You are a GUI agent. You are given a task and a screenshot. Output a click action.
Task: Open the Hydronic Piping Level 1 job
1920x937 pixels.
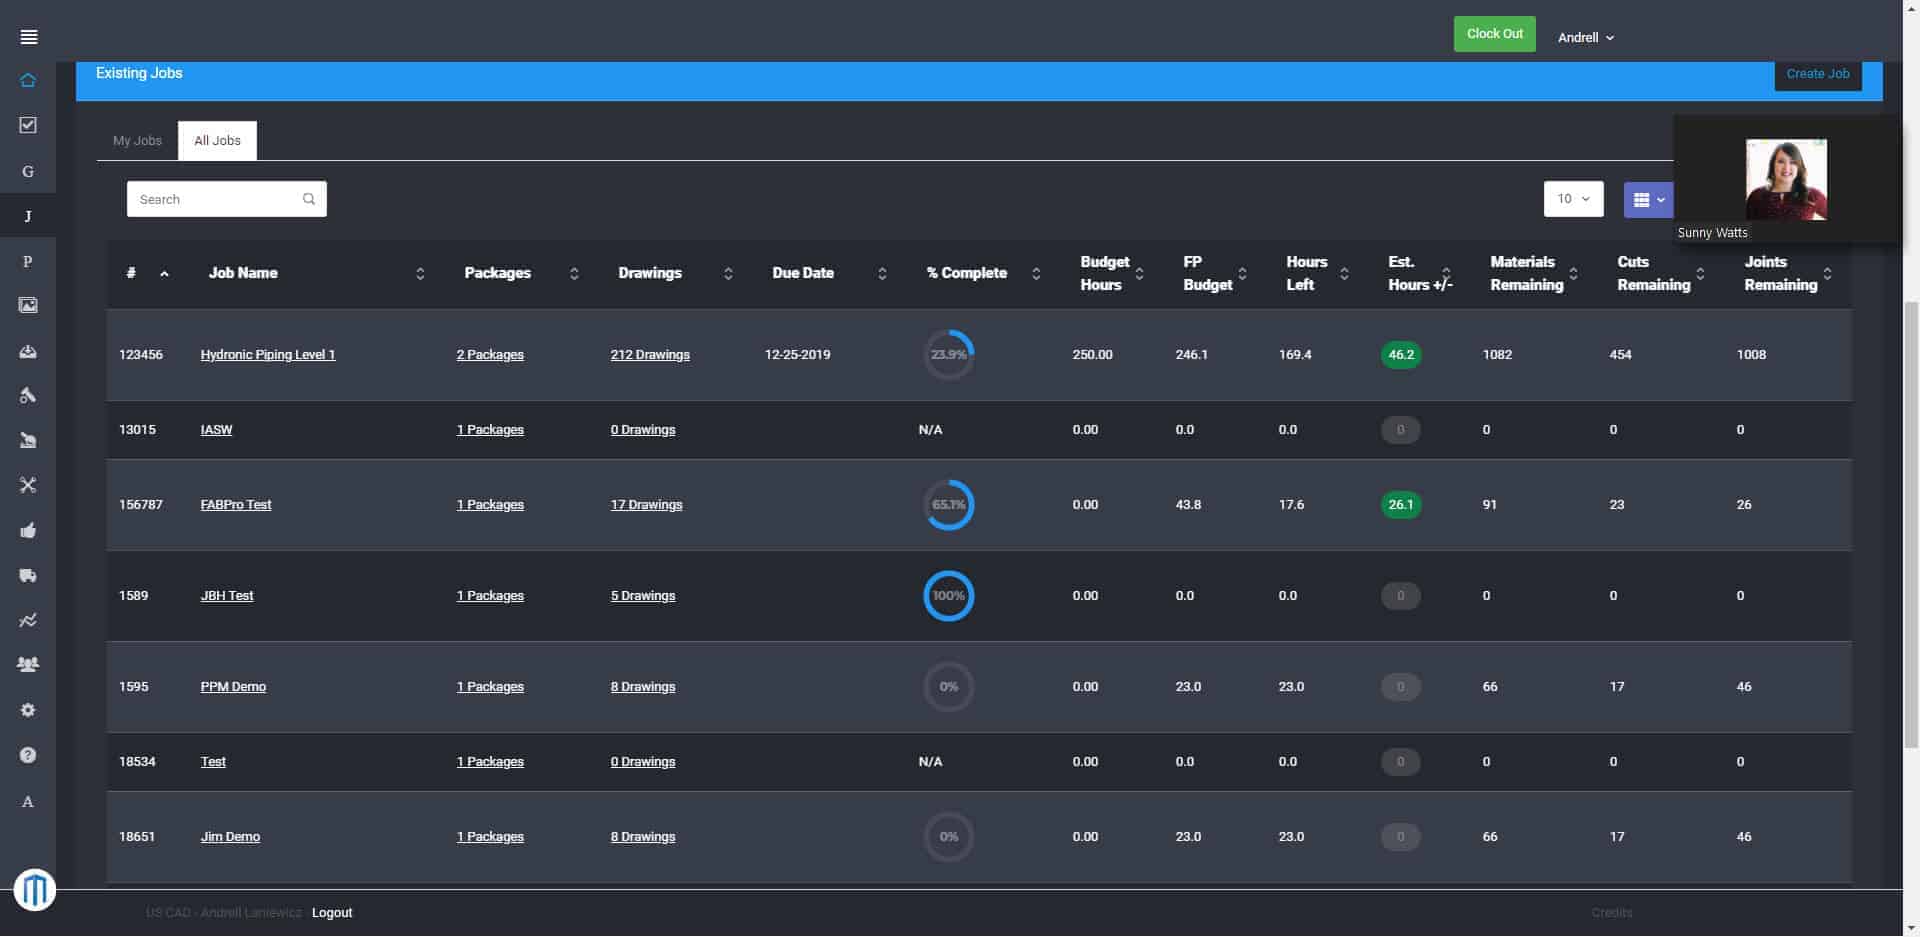click(268, 355)
